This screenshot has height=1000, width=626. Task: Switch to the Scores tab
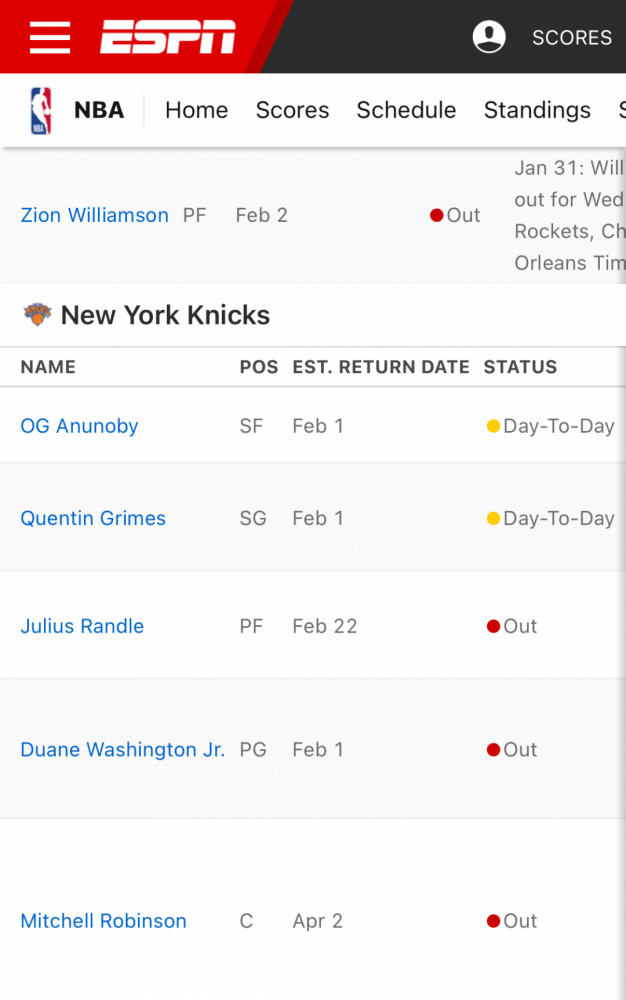(293, 110)
